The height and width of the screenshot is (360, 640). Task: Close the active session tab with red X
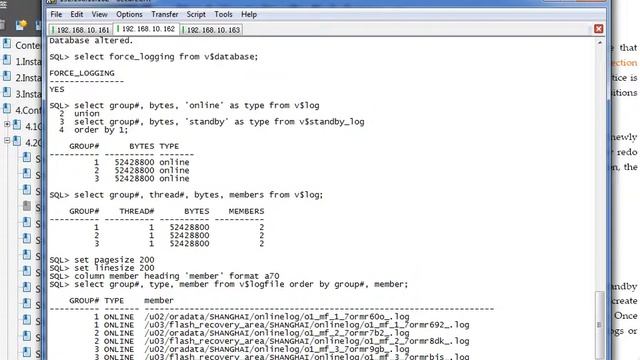(598, 29)
